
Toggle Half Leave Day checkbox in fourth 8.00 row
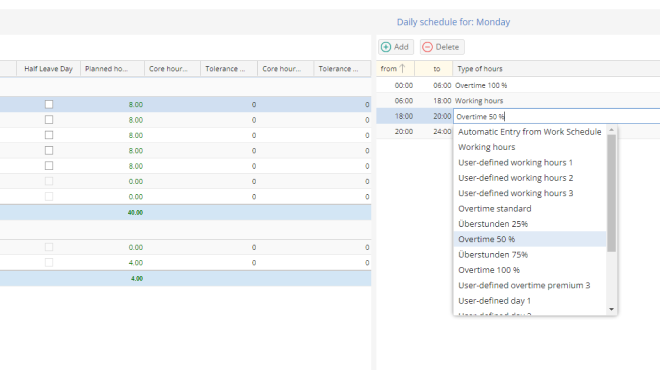tap(49, 150)
